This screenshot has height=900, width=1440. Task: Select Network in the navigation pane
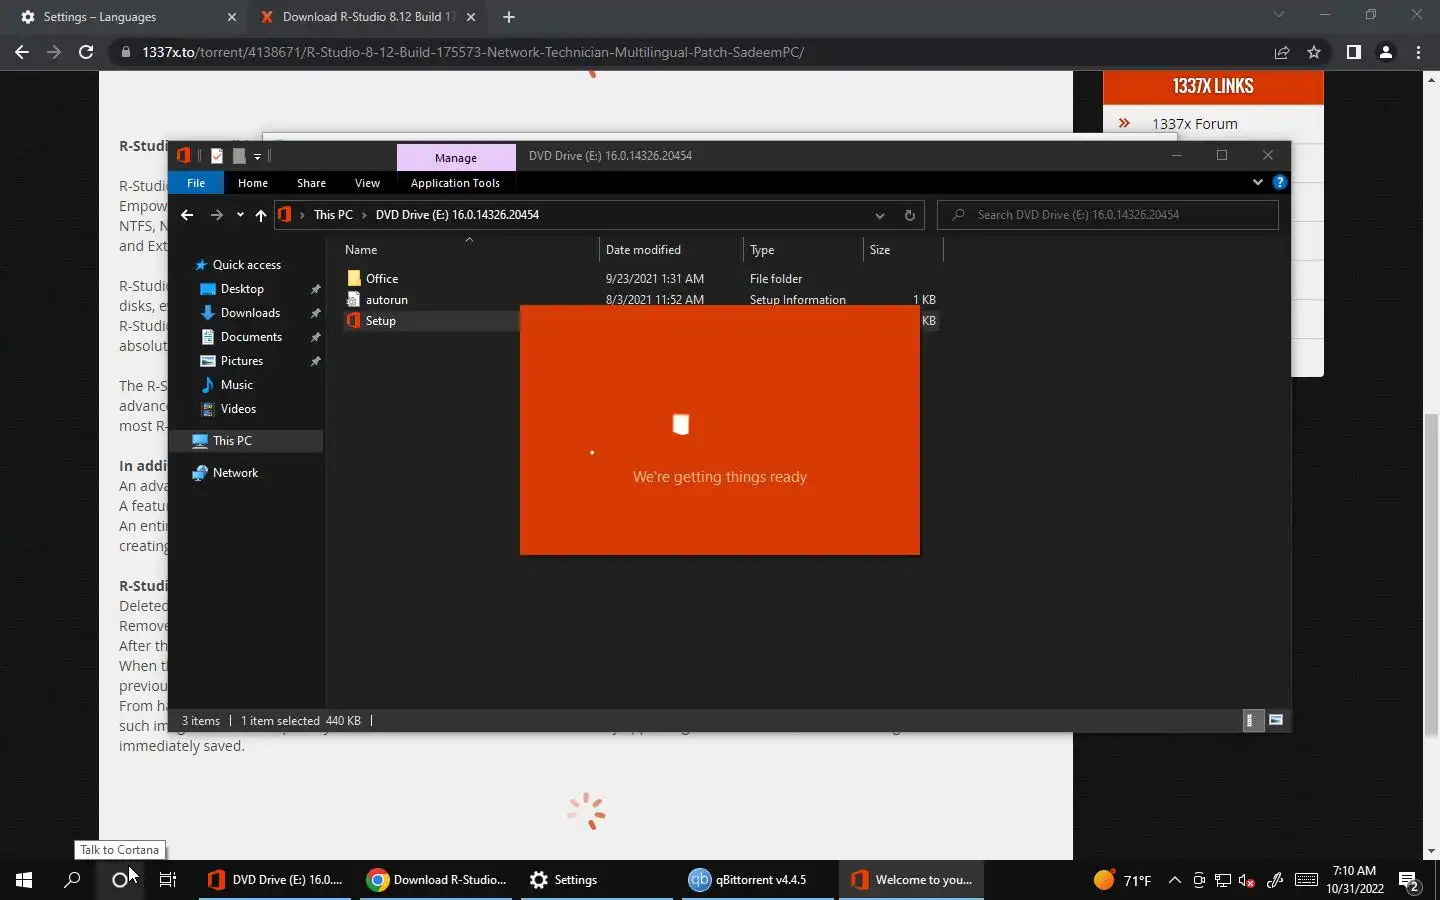(x=235, y=473)
